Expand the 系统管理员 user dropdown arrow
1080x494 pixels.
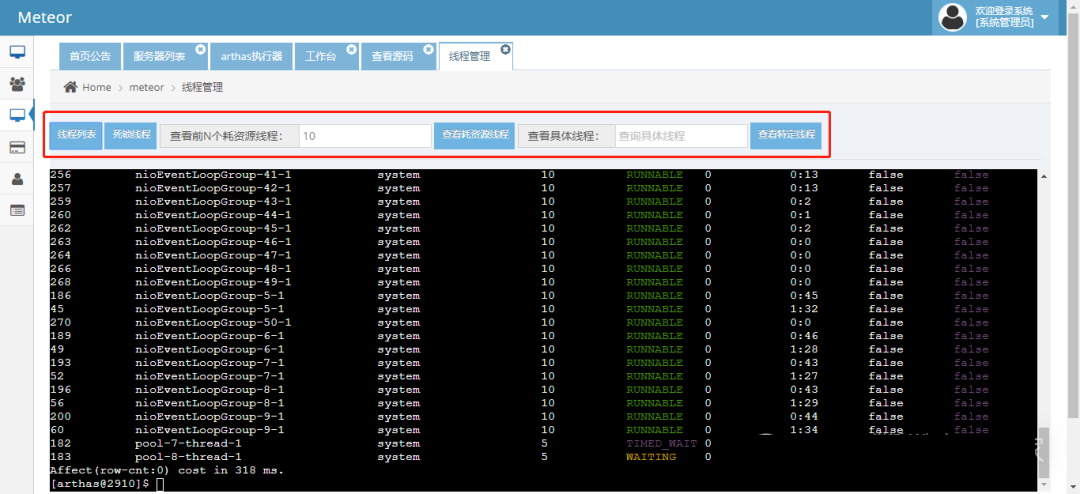1045,17
